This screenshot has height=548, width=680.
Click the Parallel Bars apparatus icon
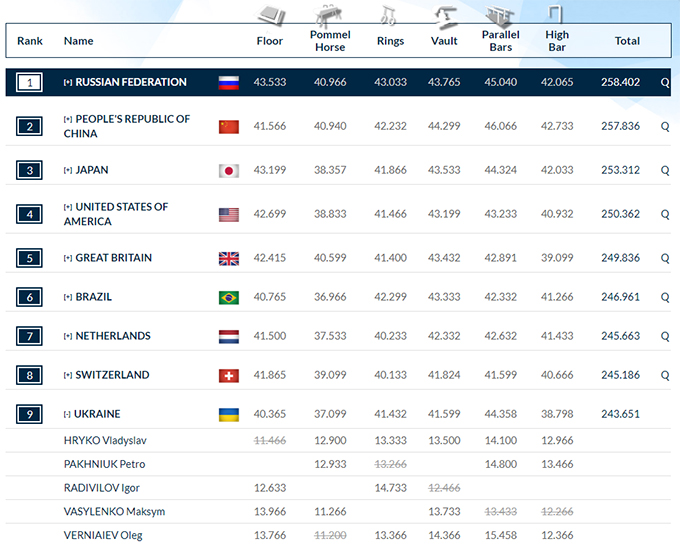coord(499,15)
